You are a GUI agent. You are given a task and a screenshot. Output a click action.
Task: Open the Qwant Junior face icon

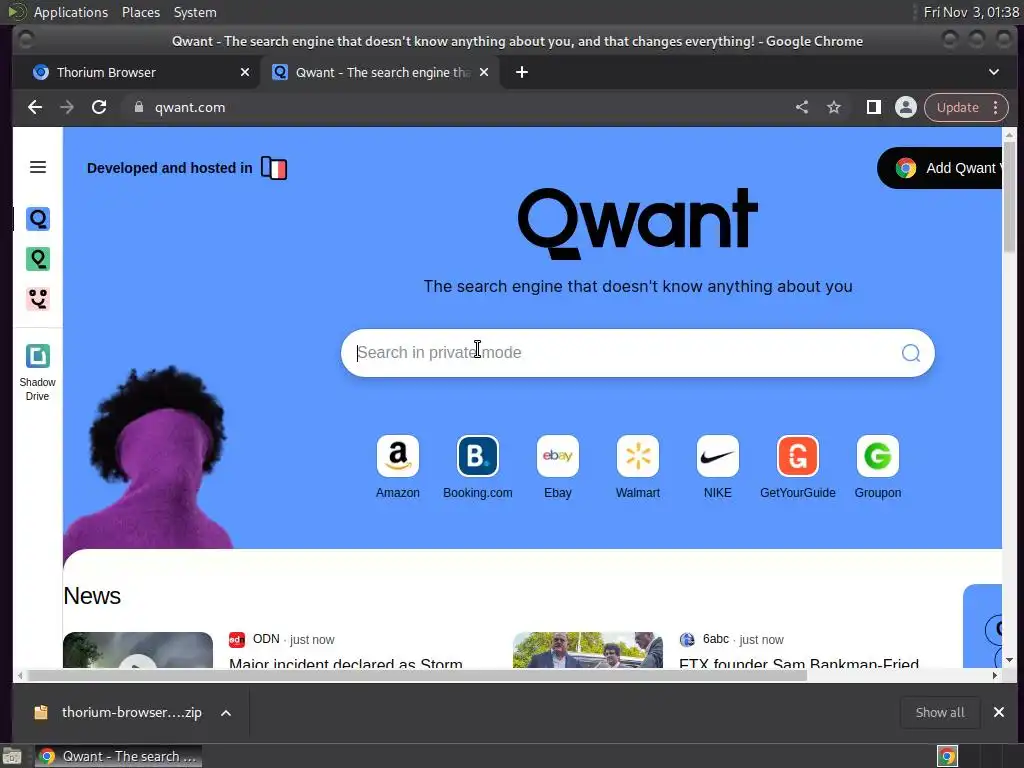[x=38, y=299]
